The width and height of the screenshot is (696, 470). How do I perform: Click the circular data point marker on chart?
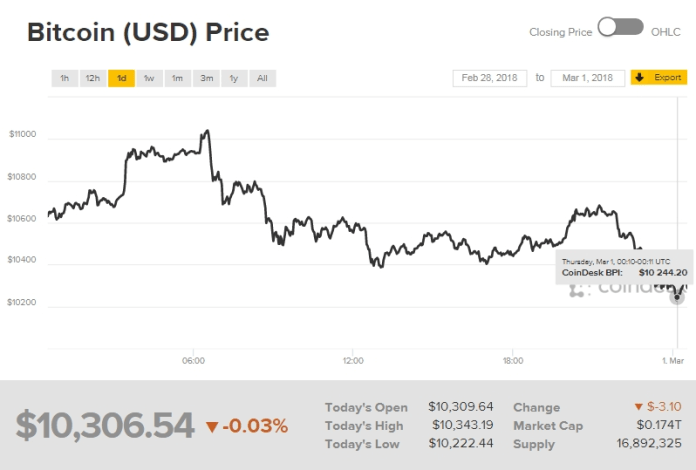pos(678,297)
